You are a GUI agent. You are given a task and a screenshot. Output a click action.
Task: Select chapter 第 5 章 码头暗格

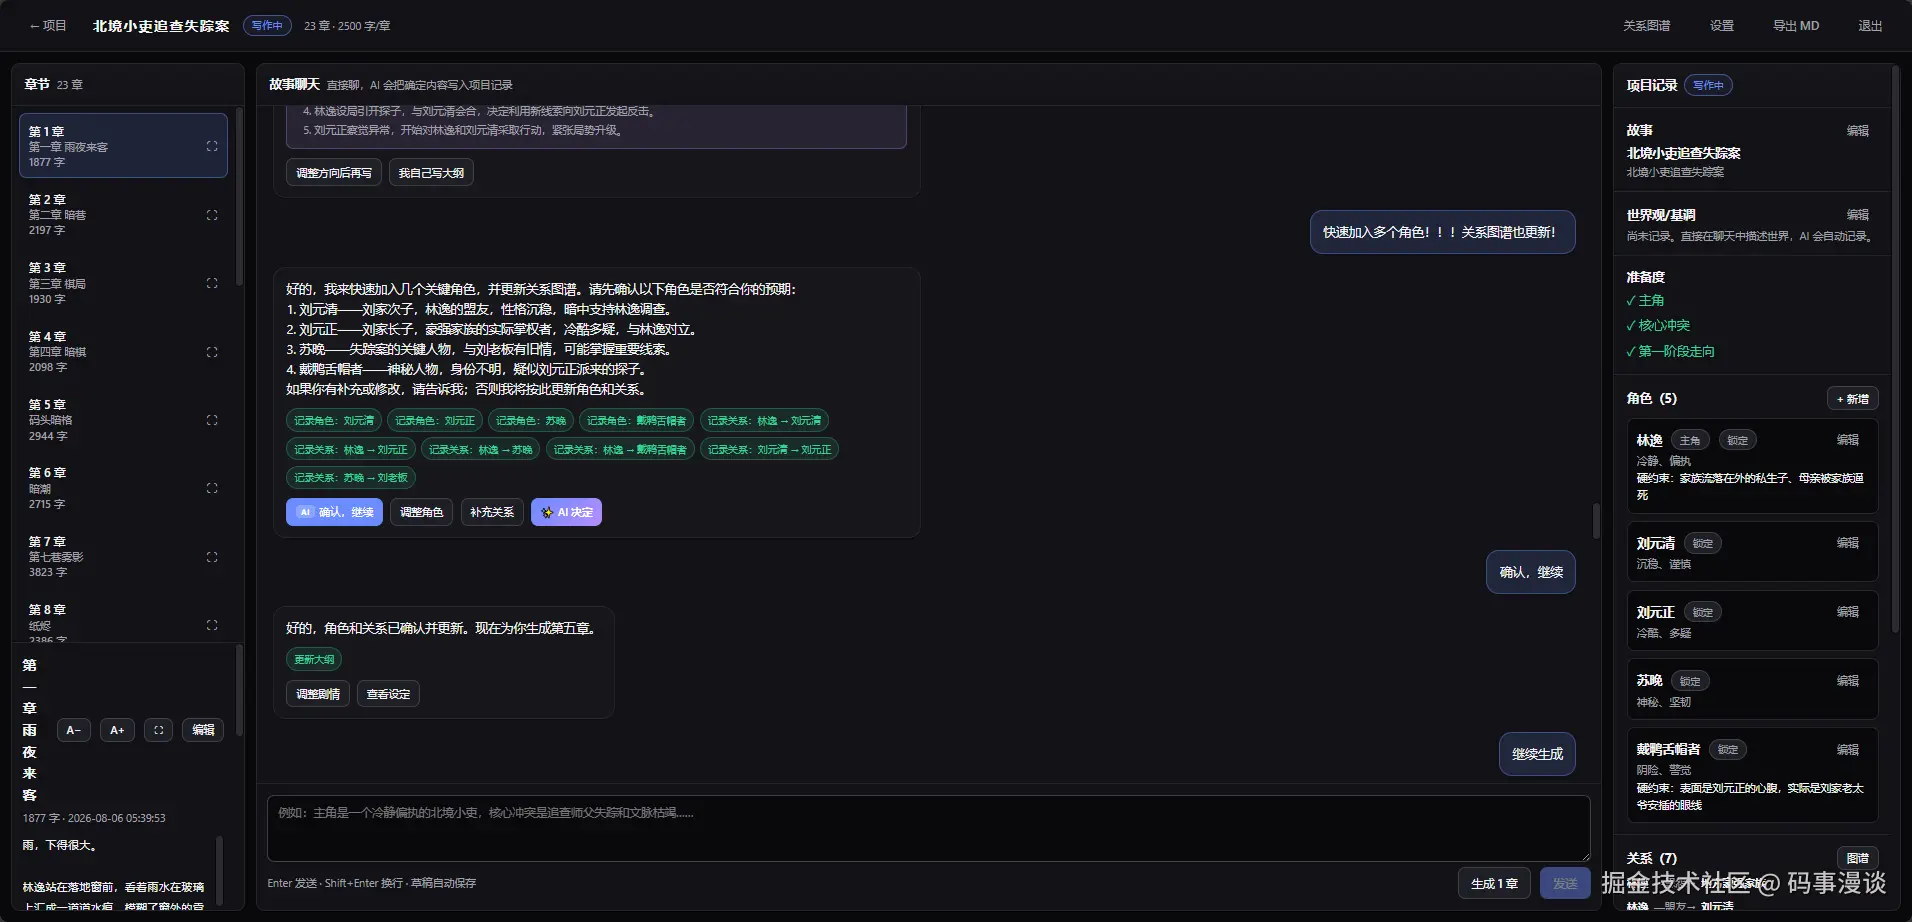[x=123, y=420]
